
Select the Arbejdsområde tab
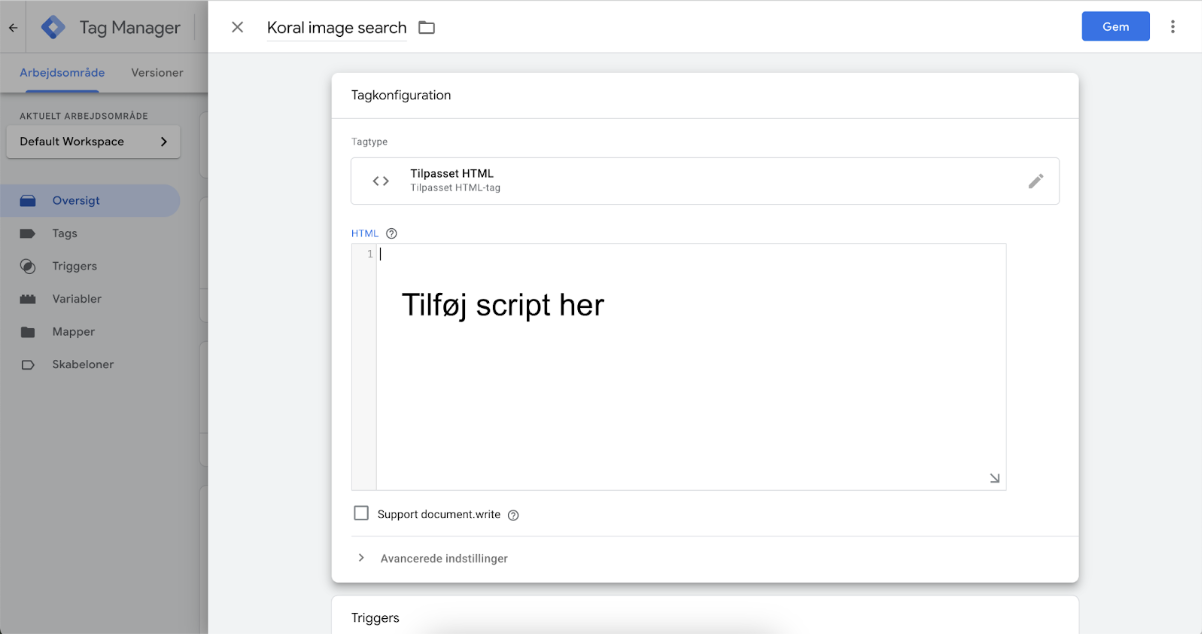[60, 72]
